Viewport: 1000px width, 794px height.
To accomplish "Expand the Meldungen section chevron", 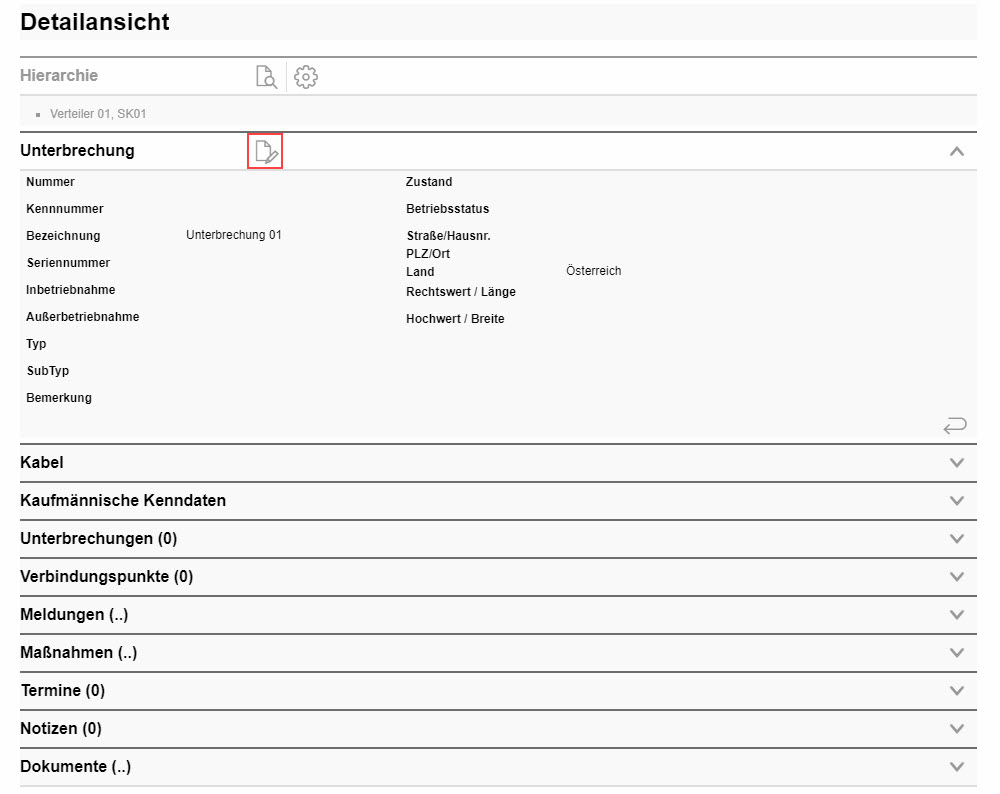I will point(957,615).
